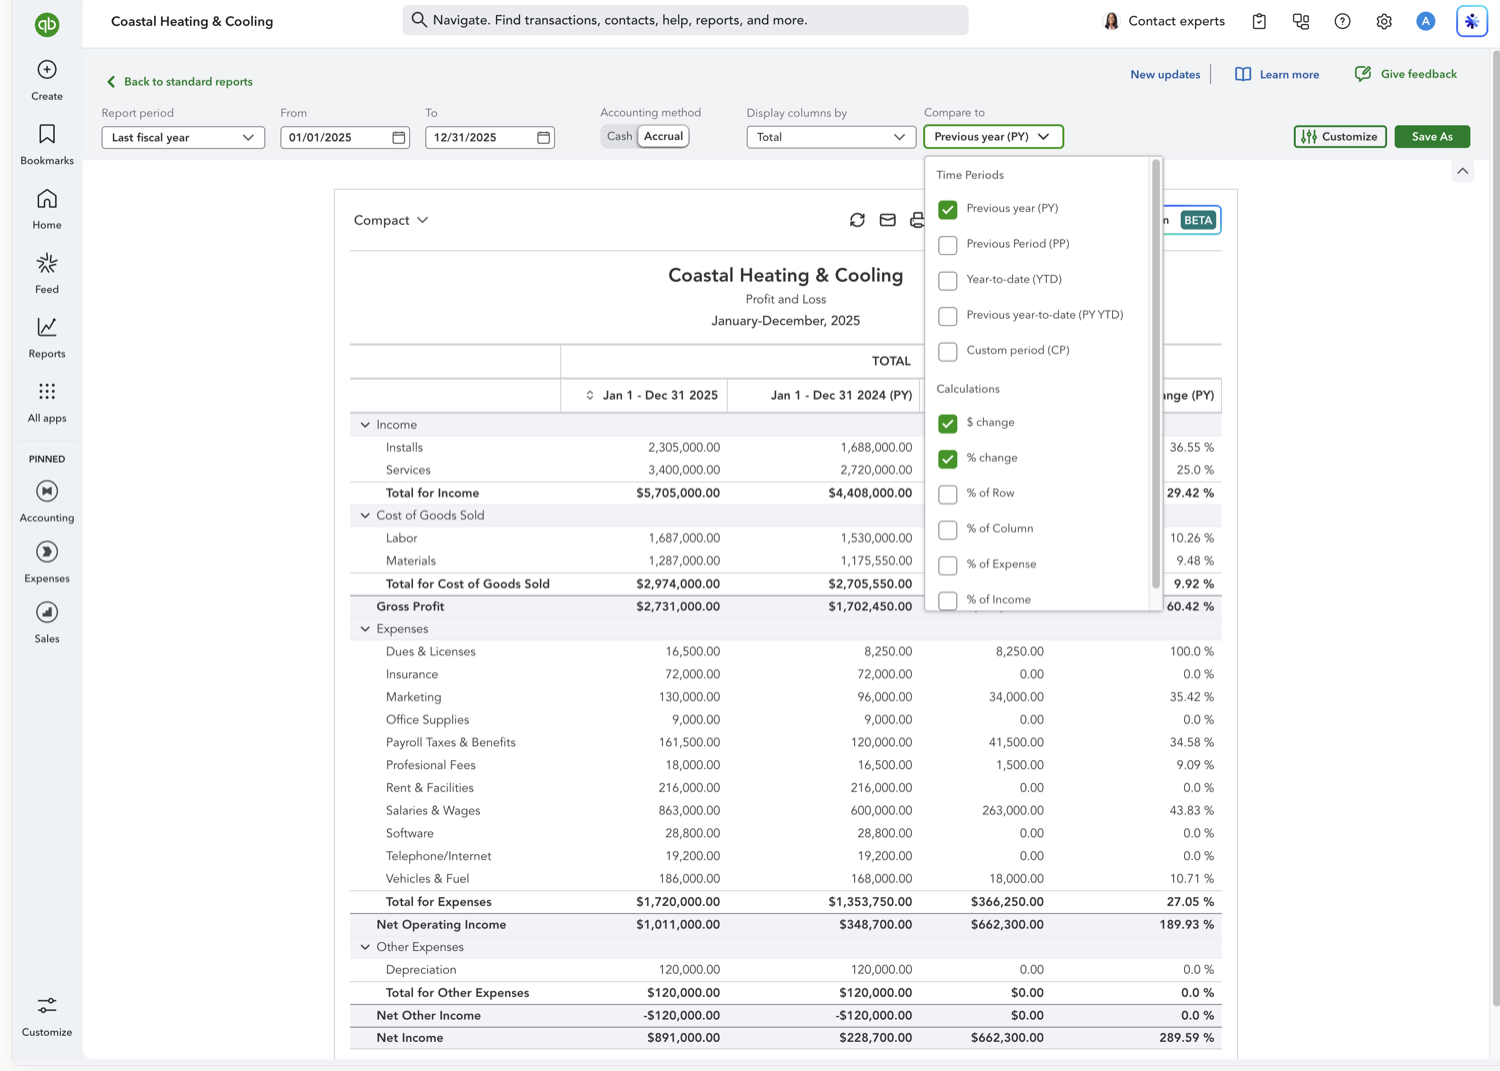
Task: Click the From date field
Action: pos(345,137)
